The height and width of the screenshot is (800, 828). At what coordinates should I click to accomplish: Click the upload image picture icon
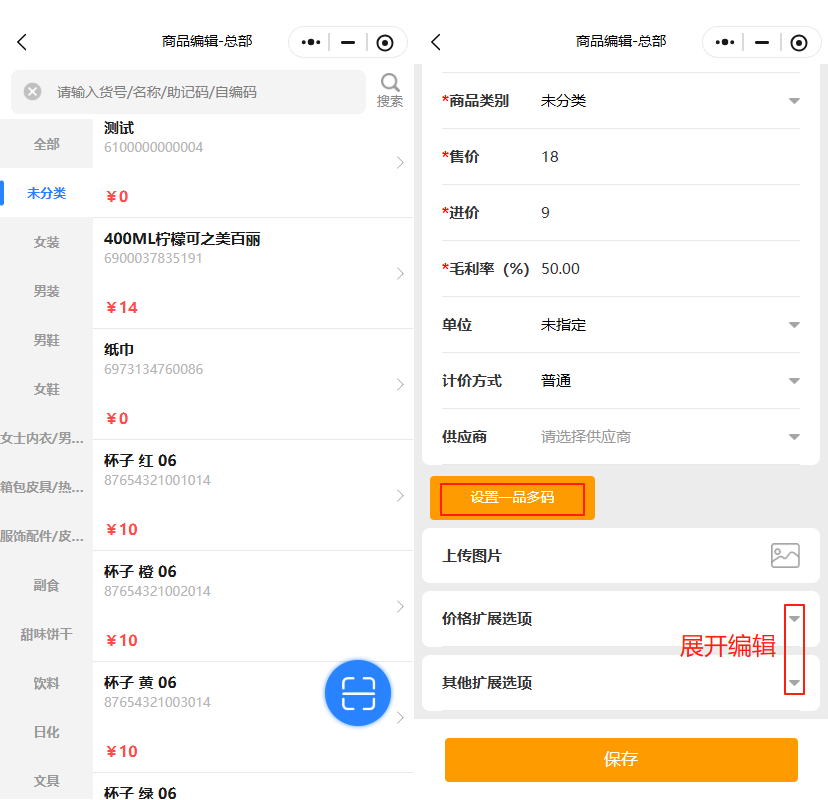coord(785,556)
